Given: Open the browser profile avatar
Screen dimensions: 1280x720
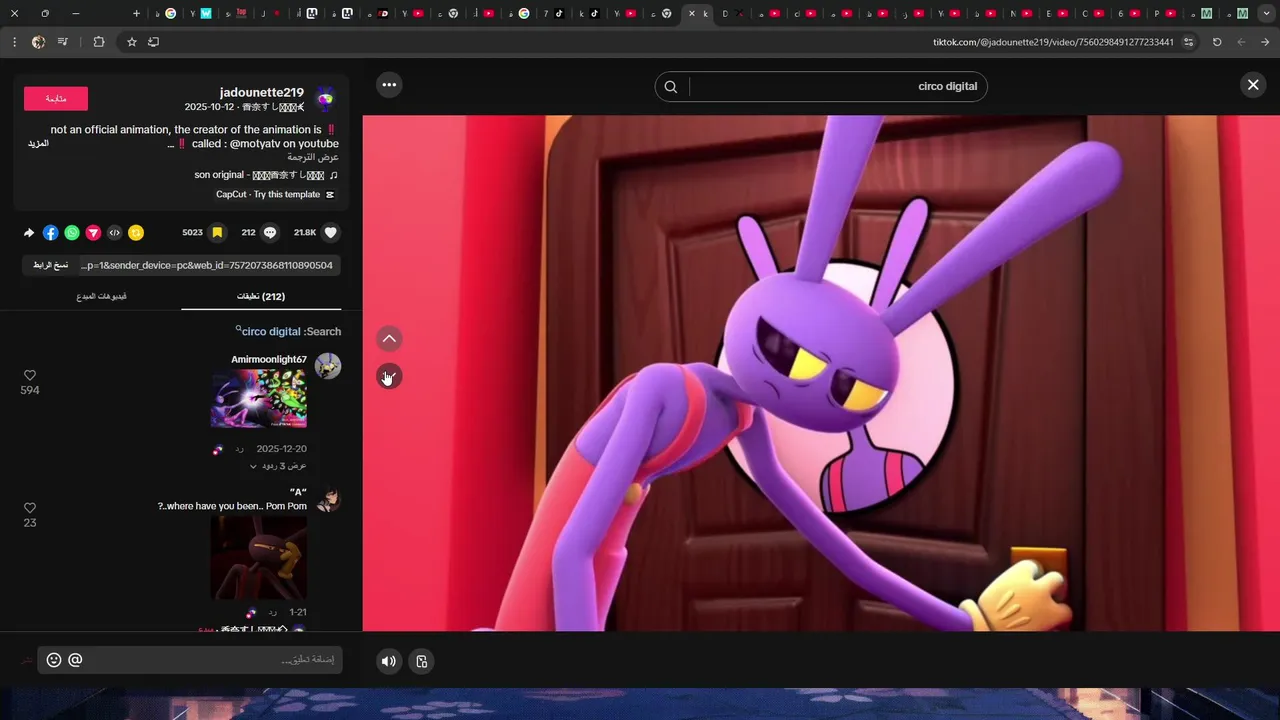Looking at the screenshot, I should 38,42.
